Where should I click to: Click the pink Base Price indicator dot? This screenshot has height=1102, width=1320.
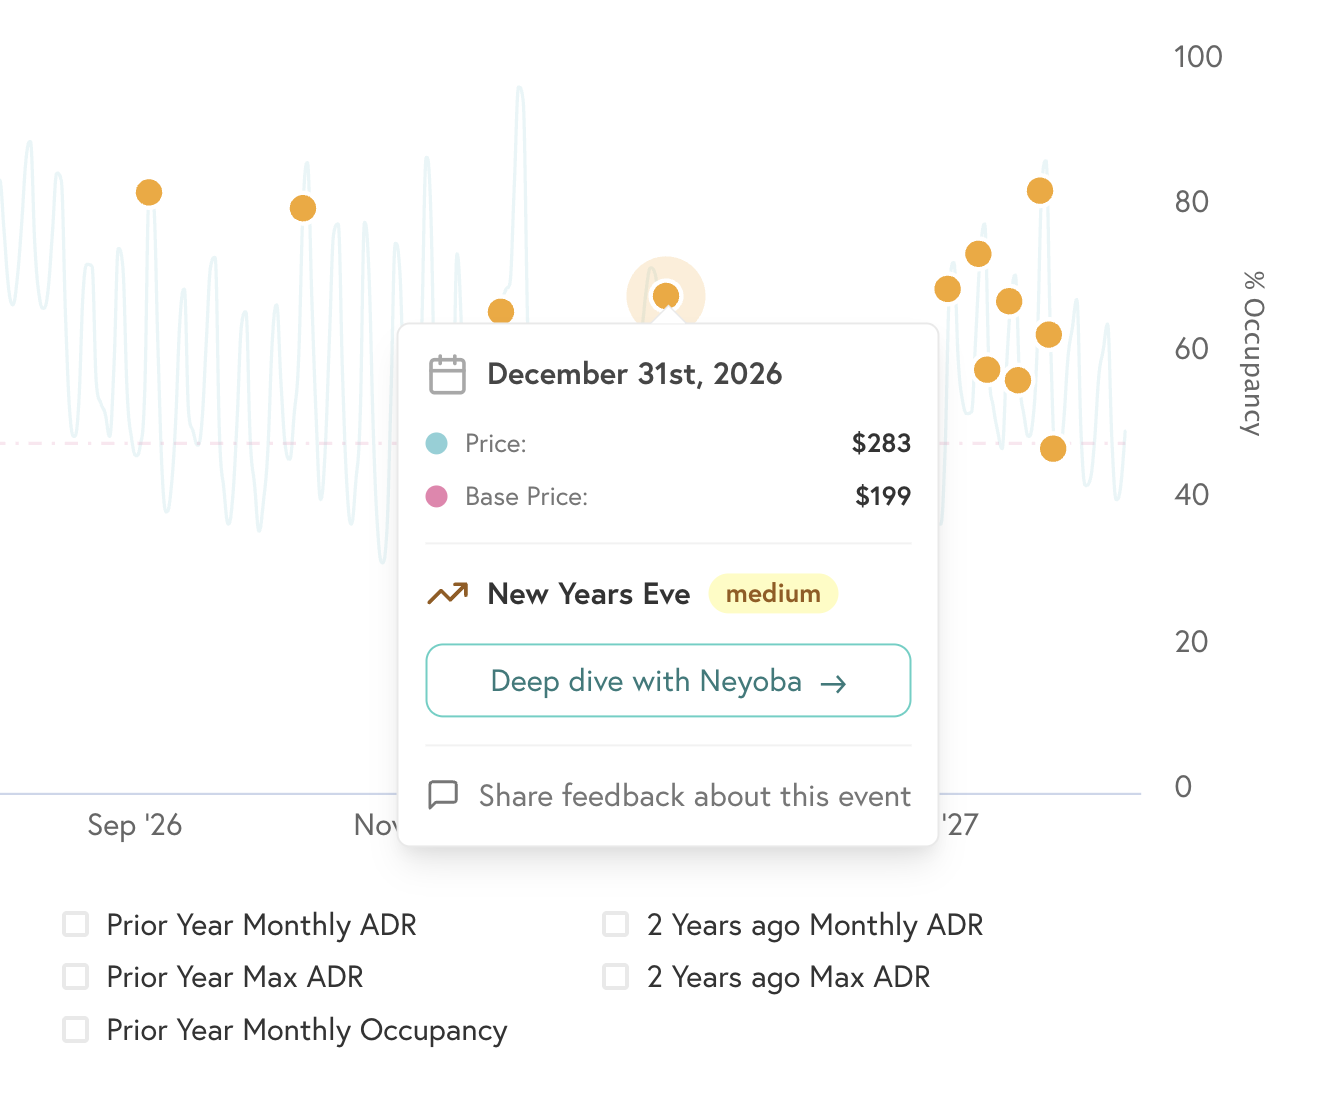(437, 496)
